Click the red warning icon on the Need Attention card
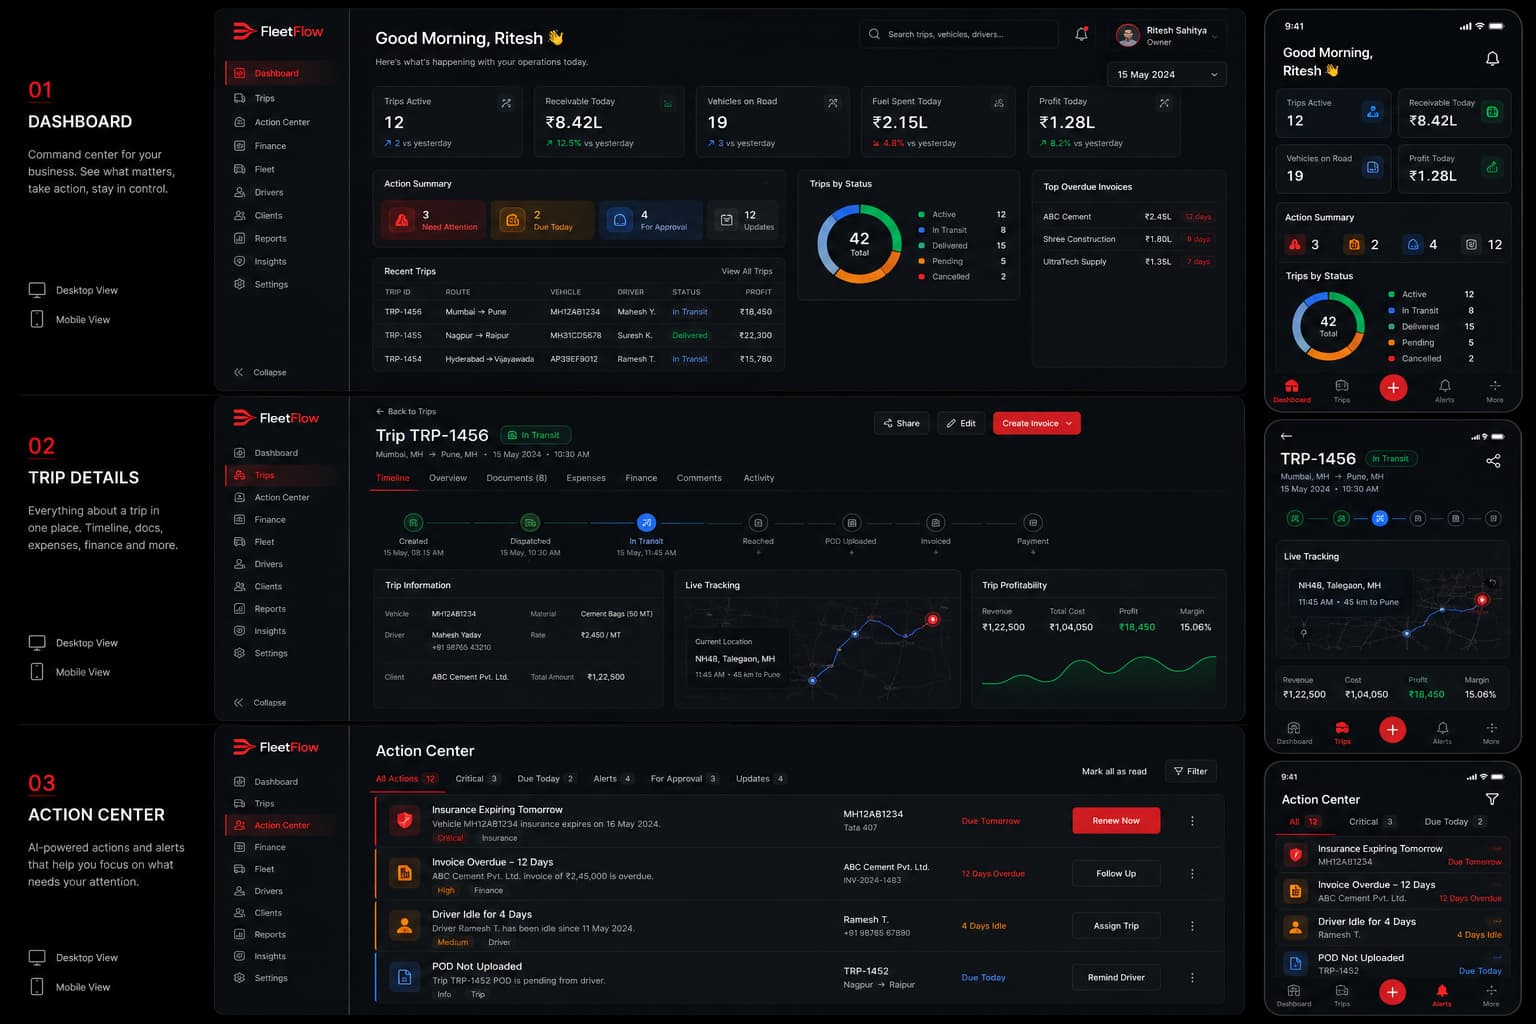 click(402, 220)
